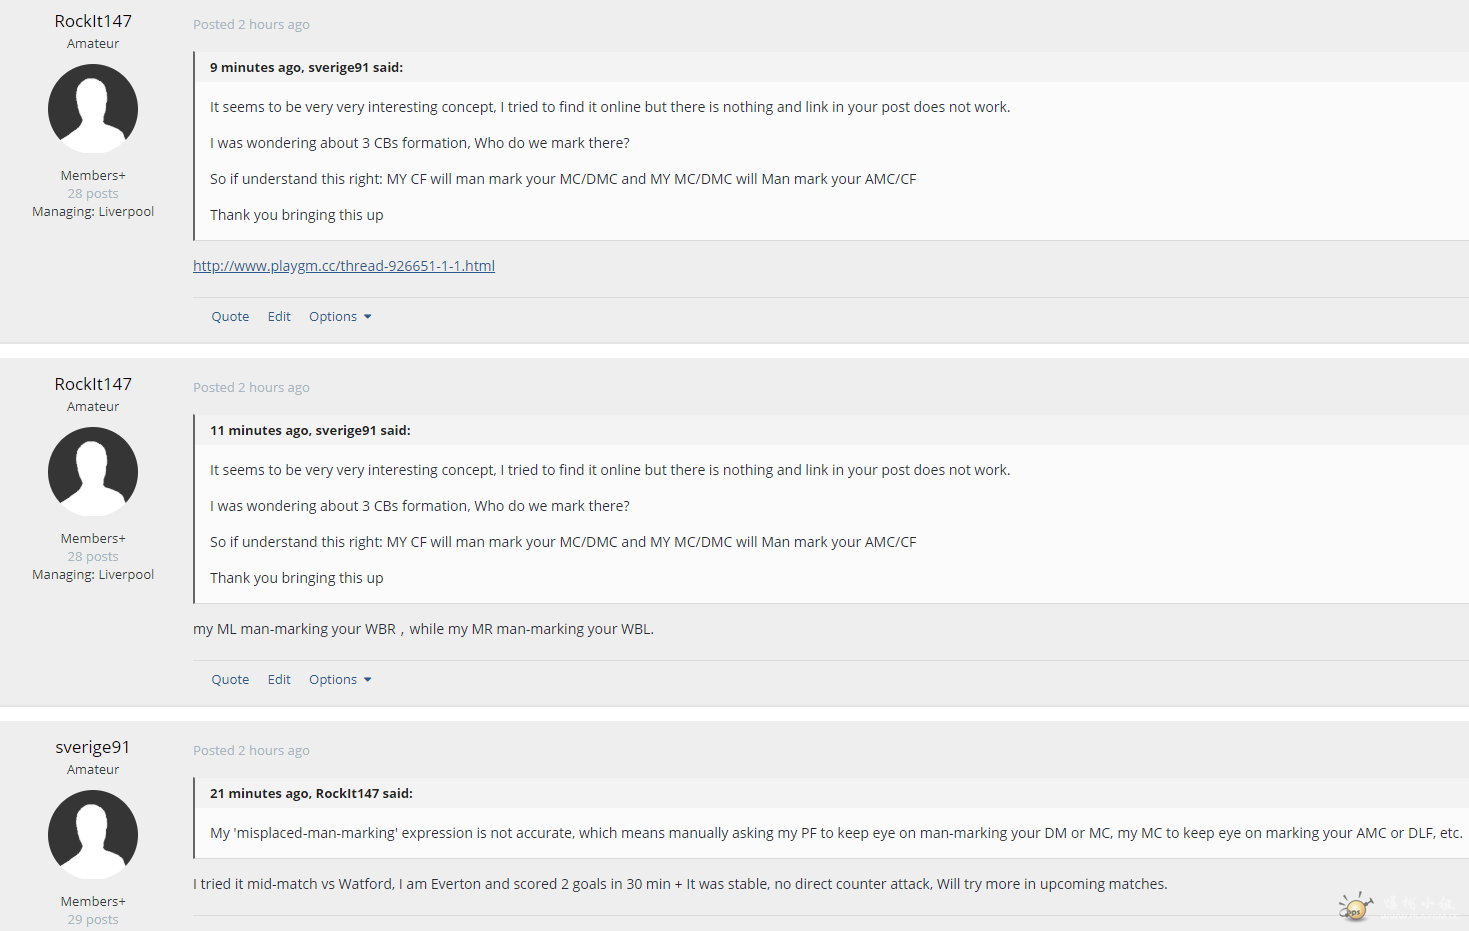
Task: Click the third post's 'Posted 2 hours ago' timestamp
Action: tap(251, 751)
